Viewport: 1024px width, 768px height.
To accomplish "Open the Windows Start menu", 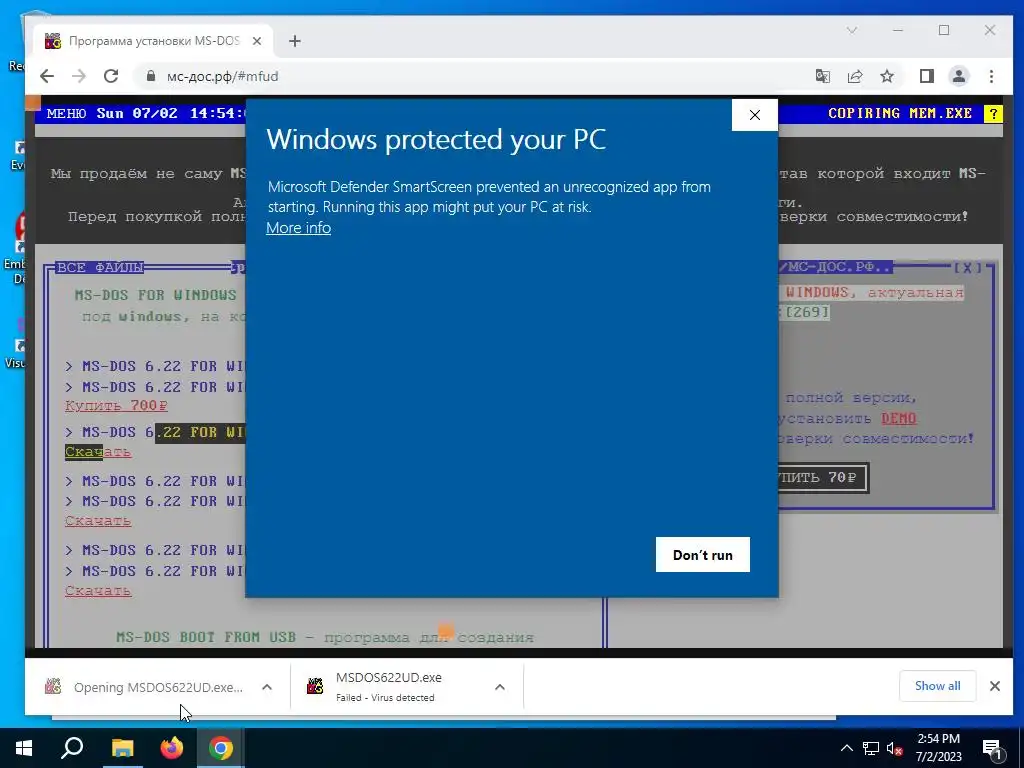I will [24, 748].
